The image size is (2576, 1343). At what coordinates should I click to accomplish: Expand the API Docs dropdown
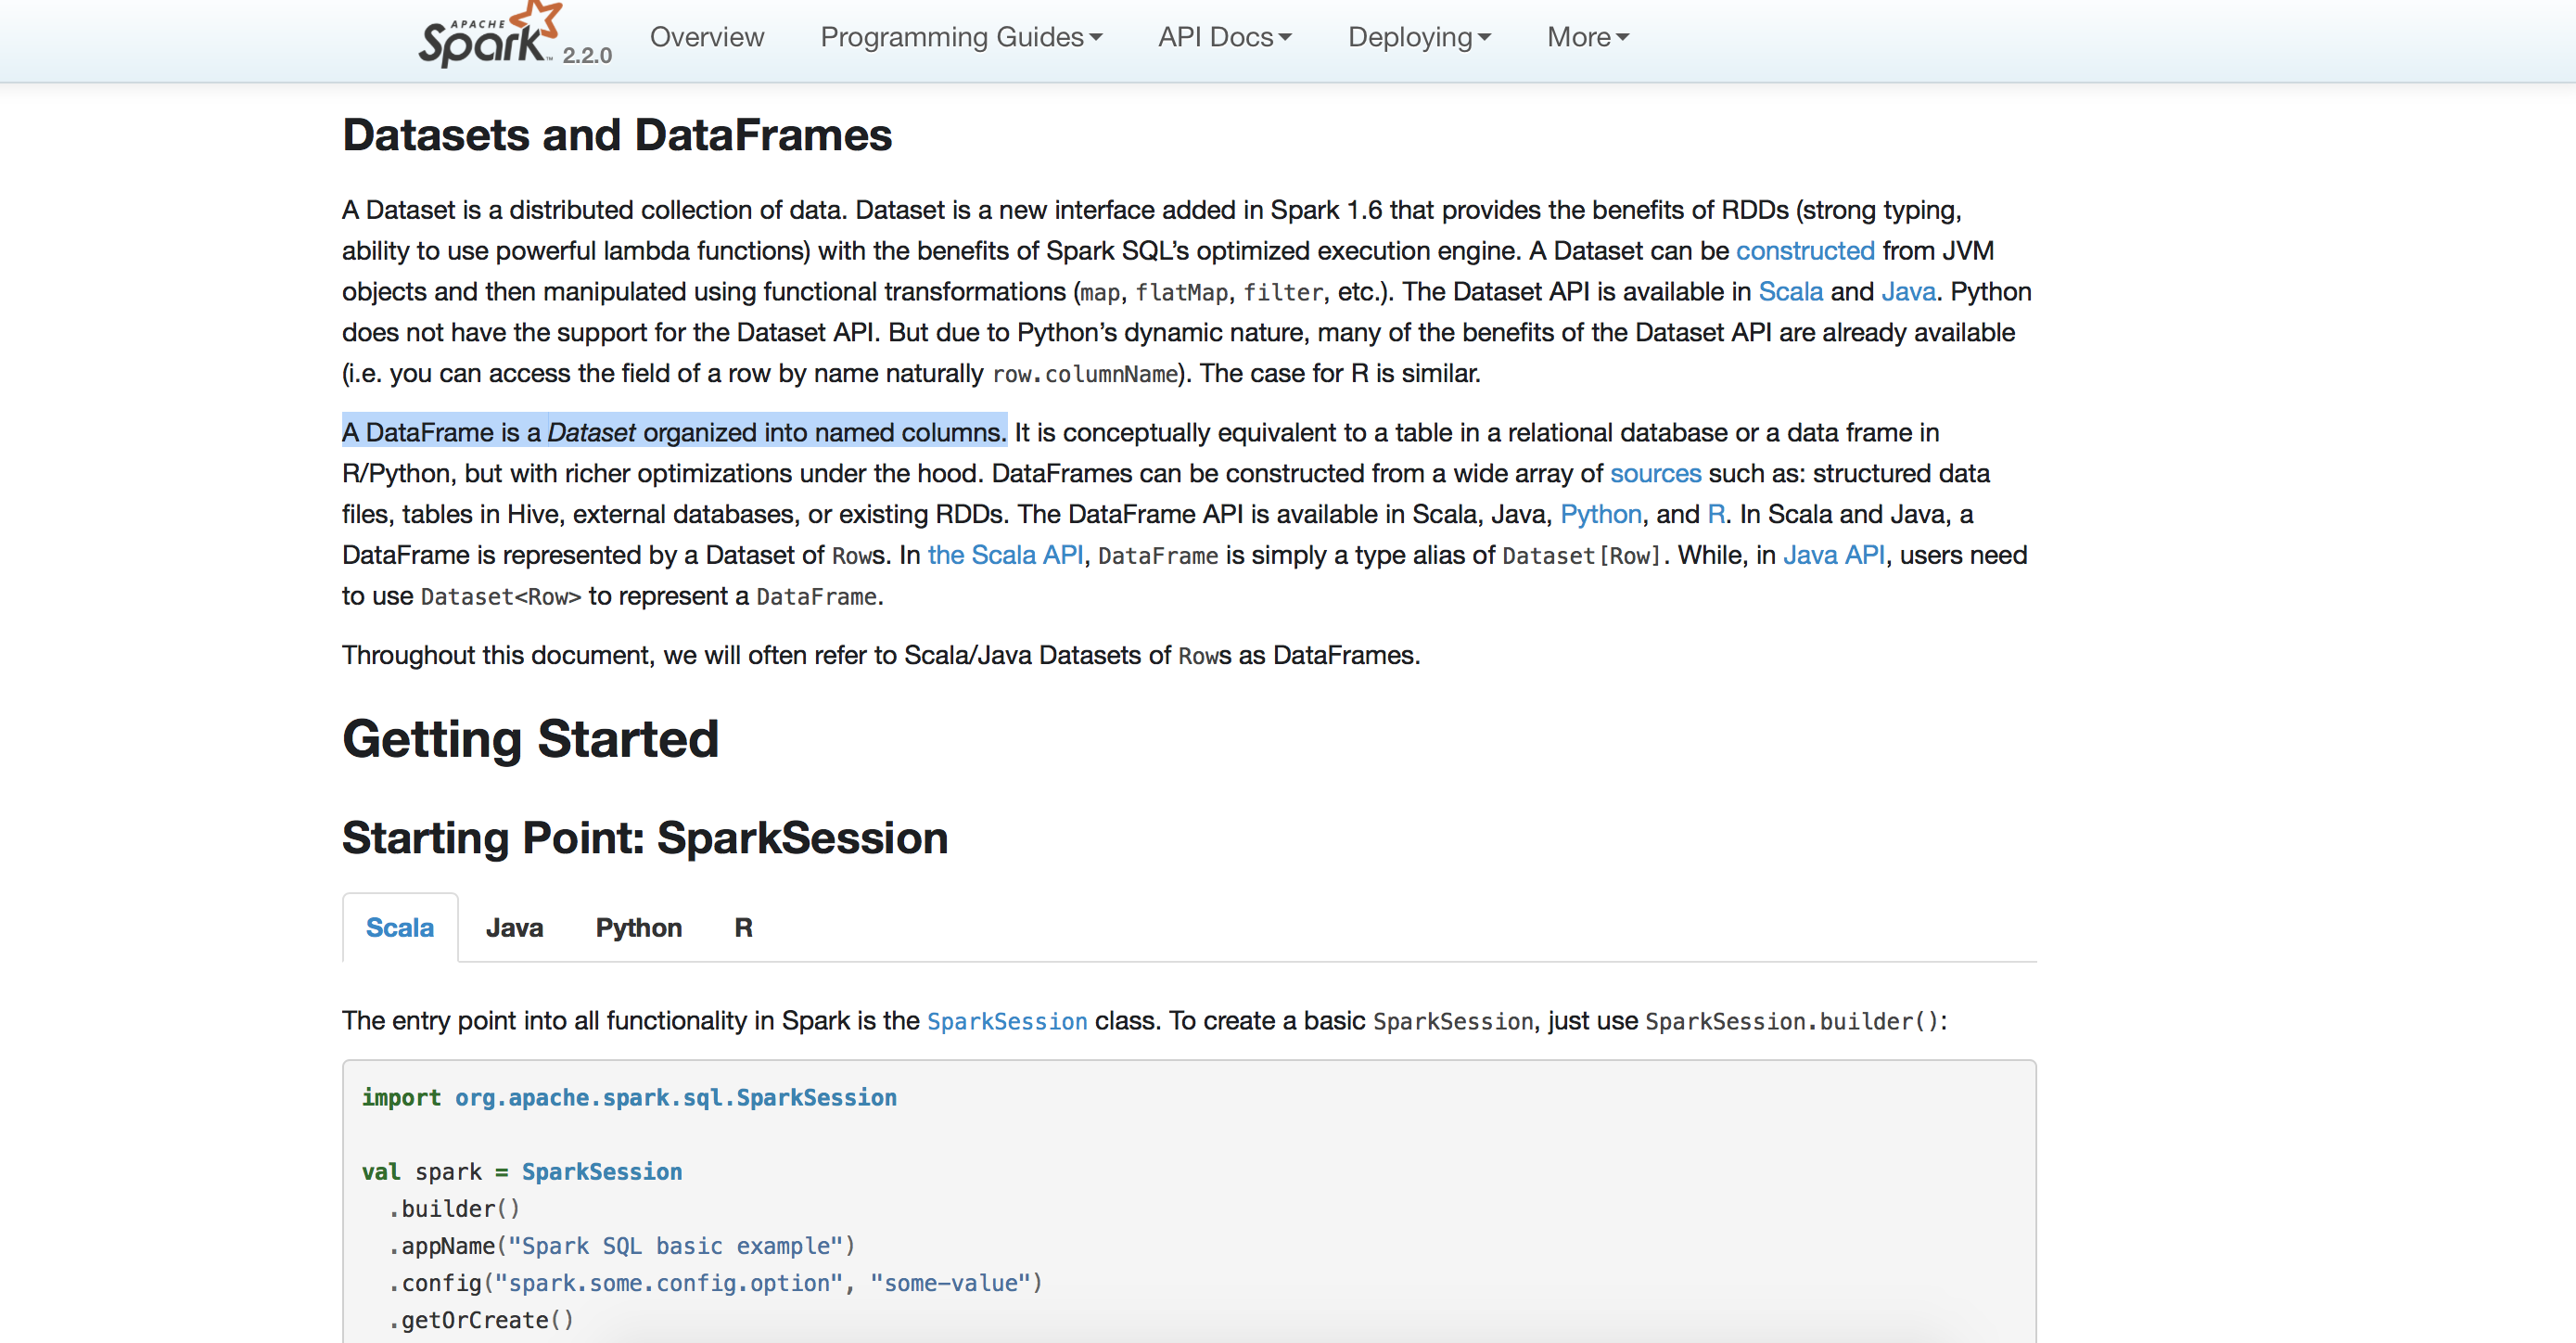tap(1224, 38)
